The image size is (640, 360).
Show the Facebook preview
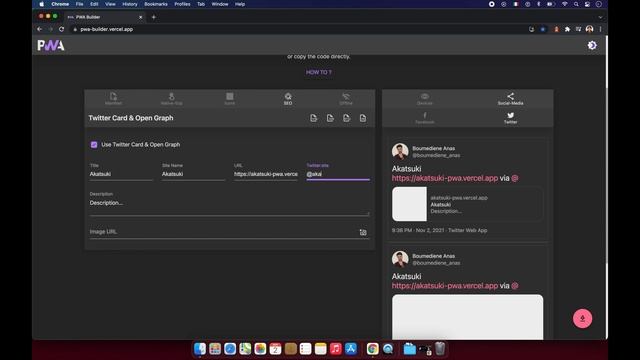pyautogui.click(x=424, y=118)
